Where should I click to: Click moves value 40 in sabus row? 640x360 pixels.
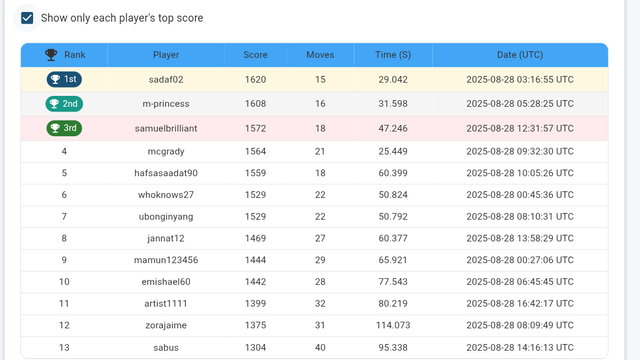pos(320,348)
